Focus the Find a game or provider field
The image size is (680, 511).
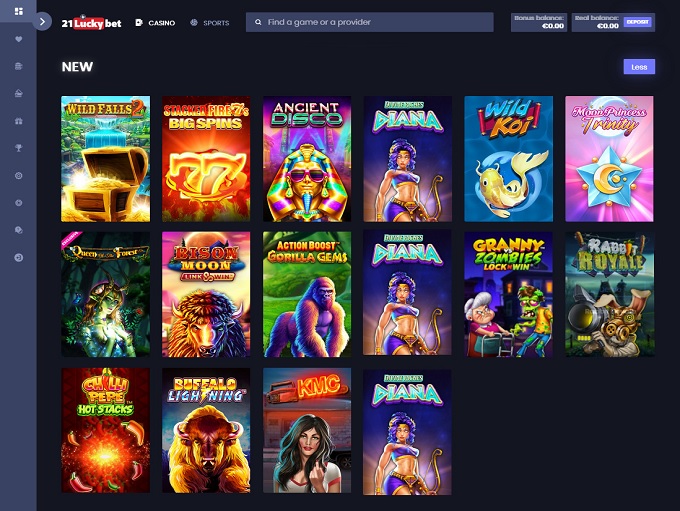pyautogui.click(x=375, y=22)
